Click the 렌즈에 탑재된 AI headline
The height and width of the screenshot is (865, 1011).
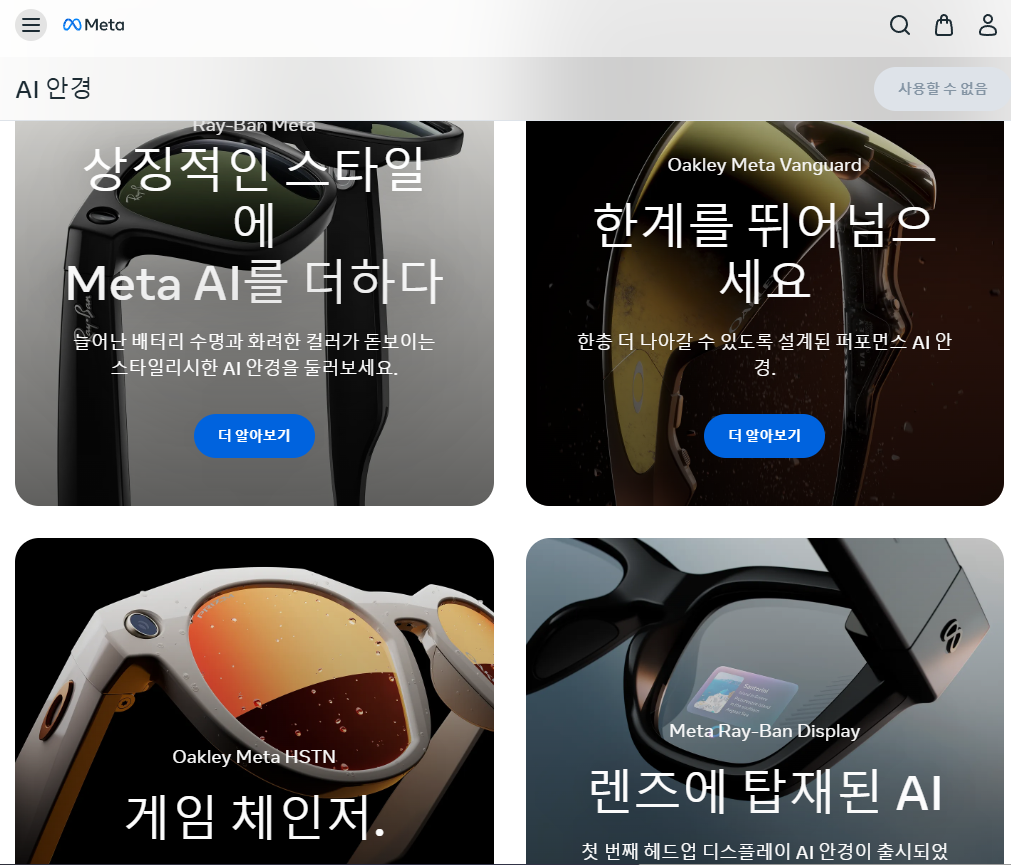(x=765, y=791)
